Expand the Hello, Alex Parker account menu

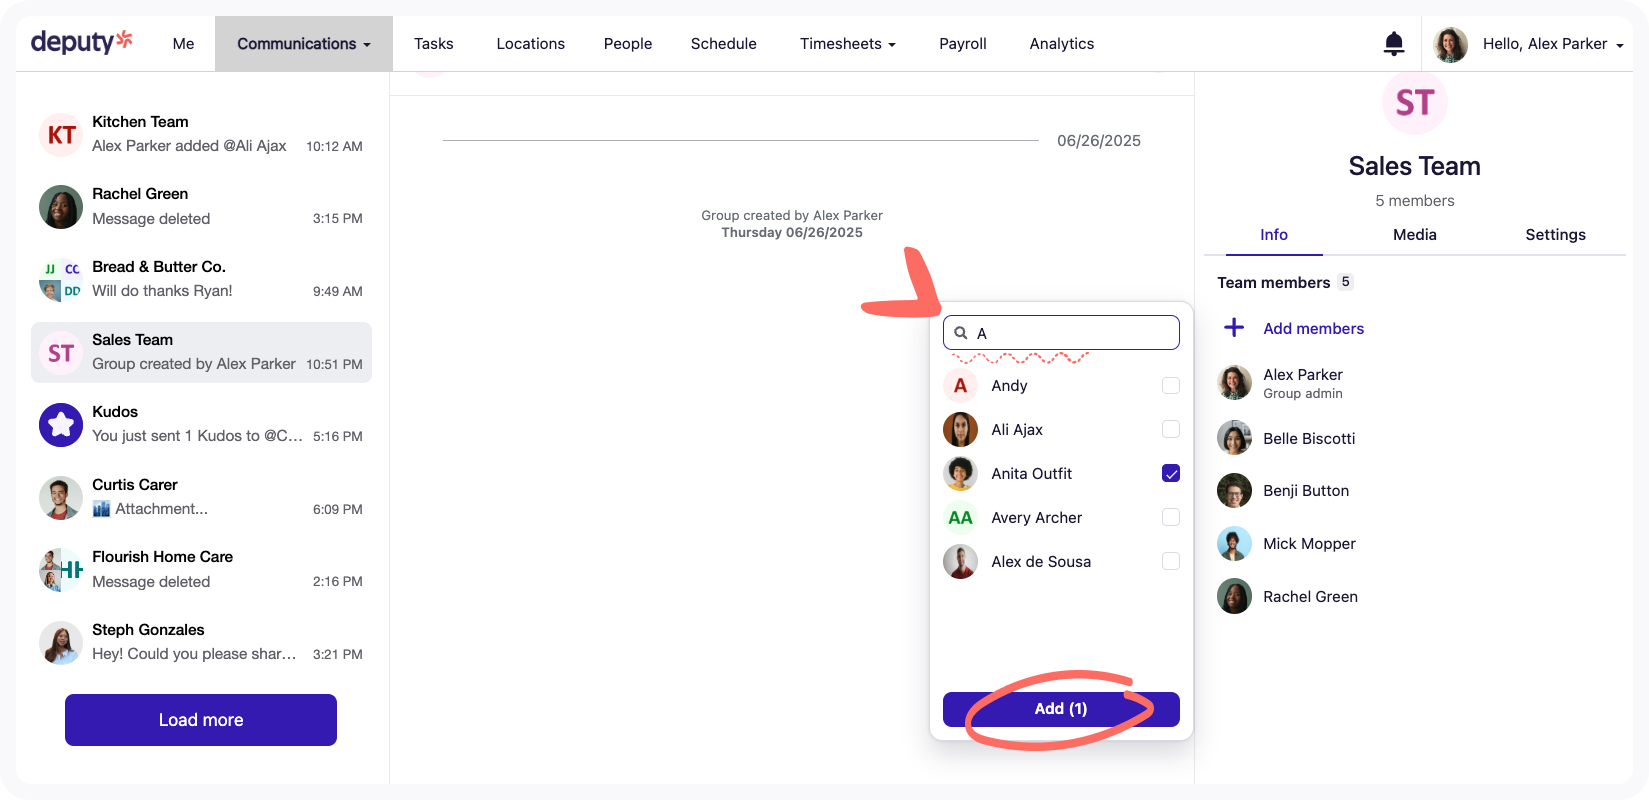(1552, 44)
